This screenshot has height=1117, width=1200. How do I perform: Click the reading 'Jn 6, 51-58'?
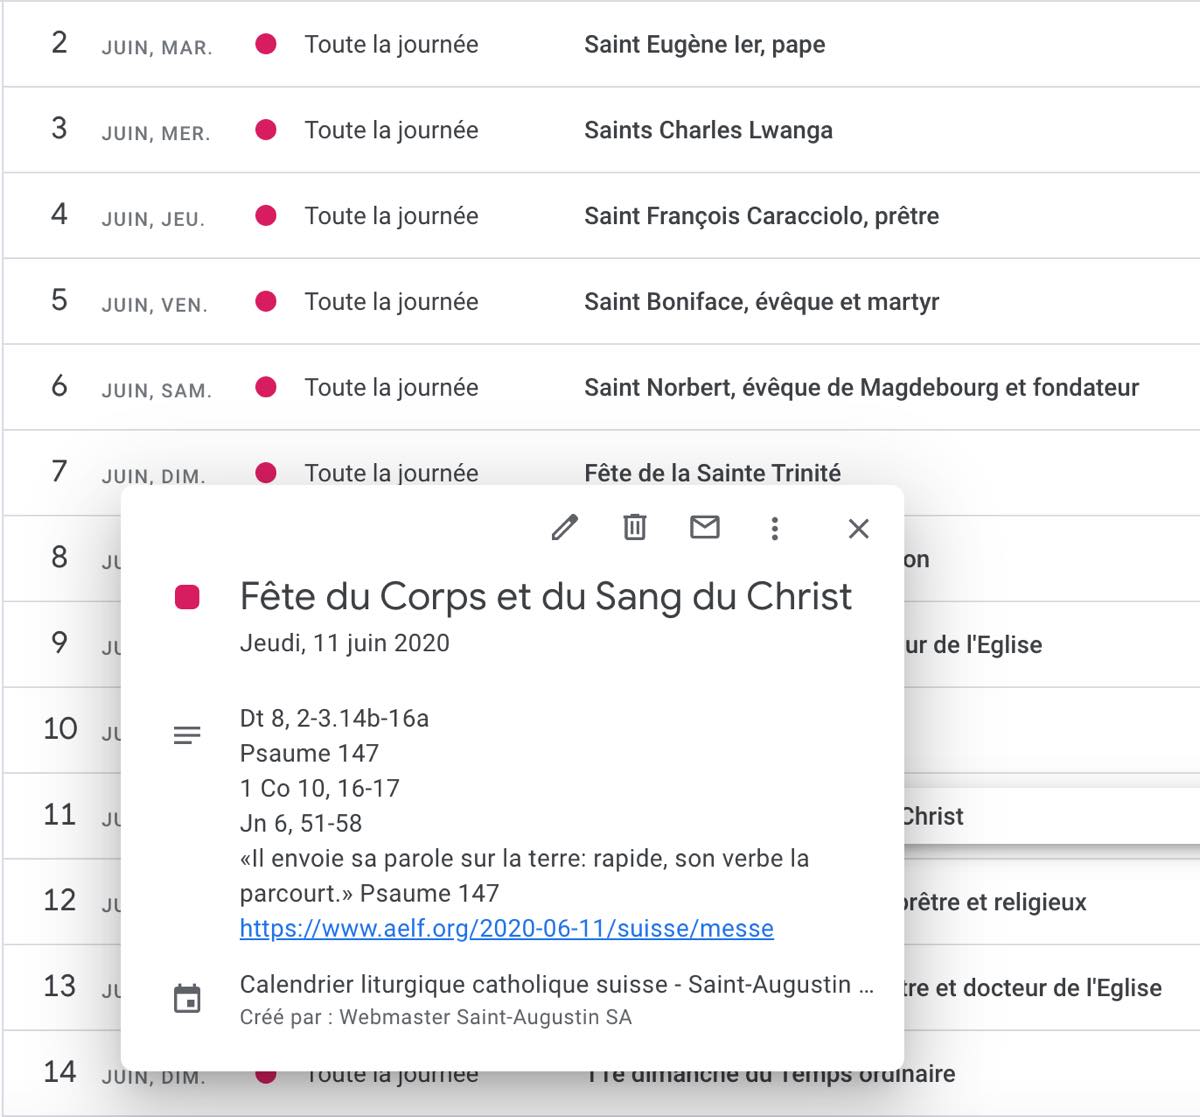[x=301, y=823]
